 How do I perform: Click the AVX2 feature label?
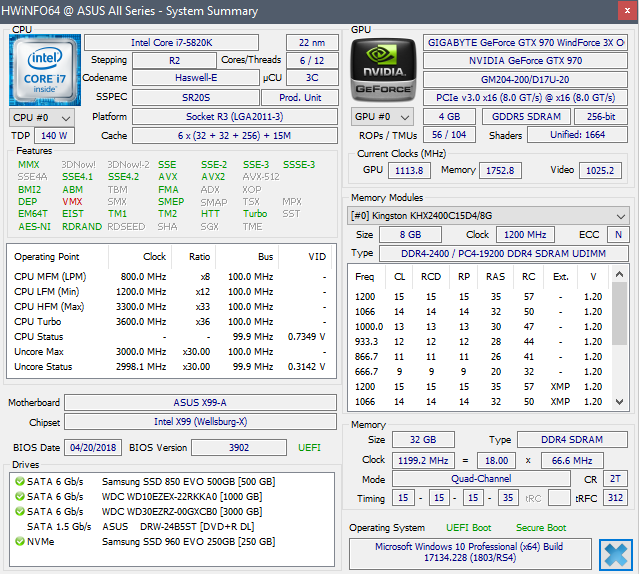[x=213, y=177]
